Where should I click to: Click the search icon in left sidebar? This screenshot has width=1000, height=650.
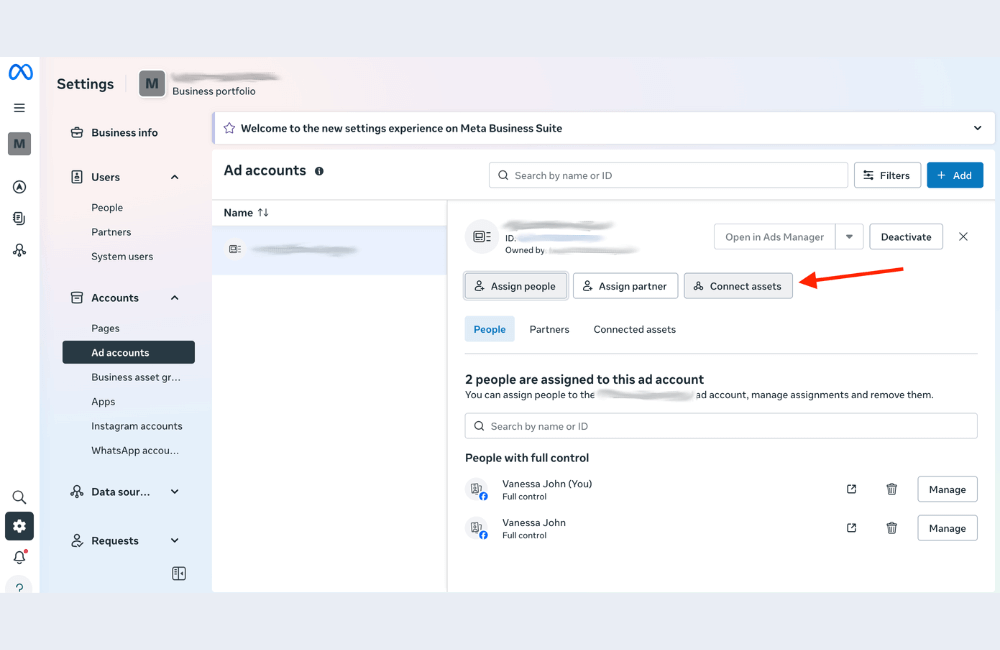tap(19, 496)
